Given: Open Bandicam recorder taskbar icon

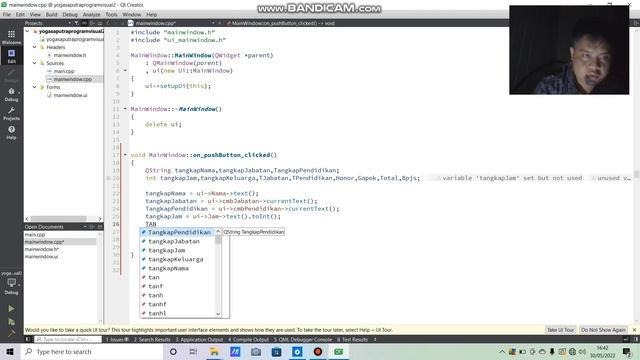Looking at the screenshot, I should pos(318,351).
